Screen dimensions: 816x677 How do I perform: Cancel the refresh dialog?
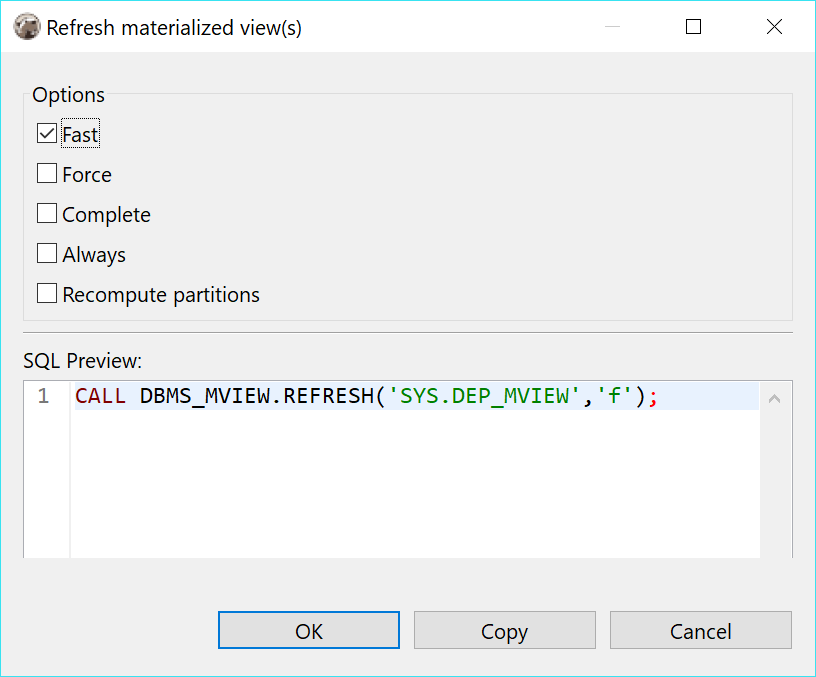coord(700,630)
